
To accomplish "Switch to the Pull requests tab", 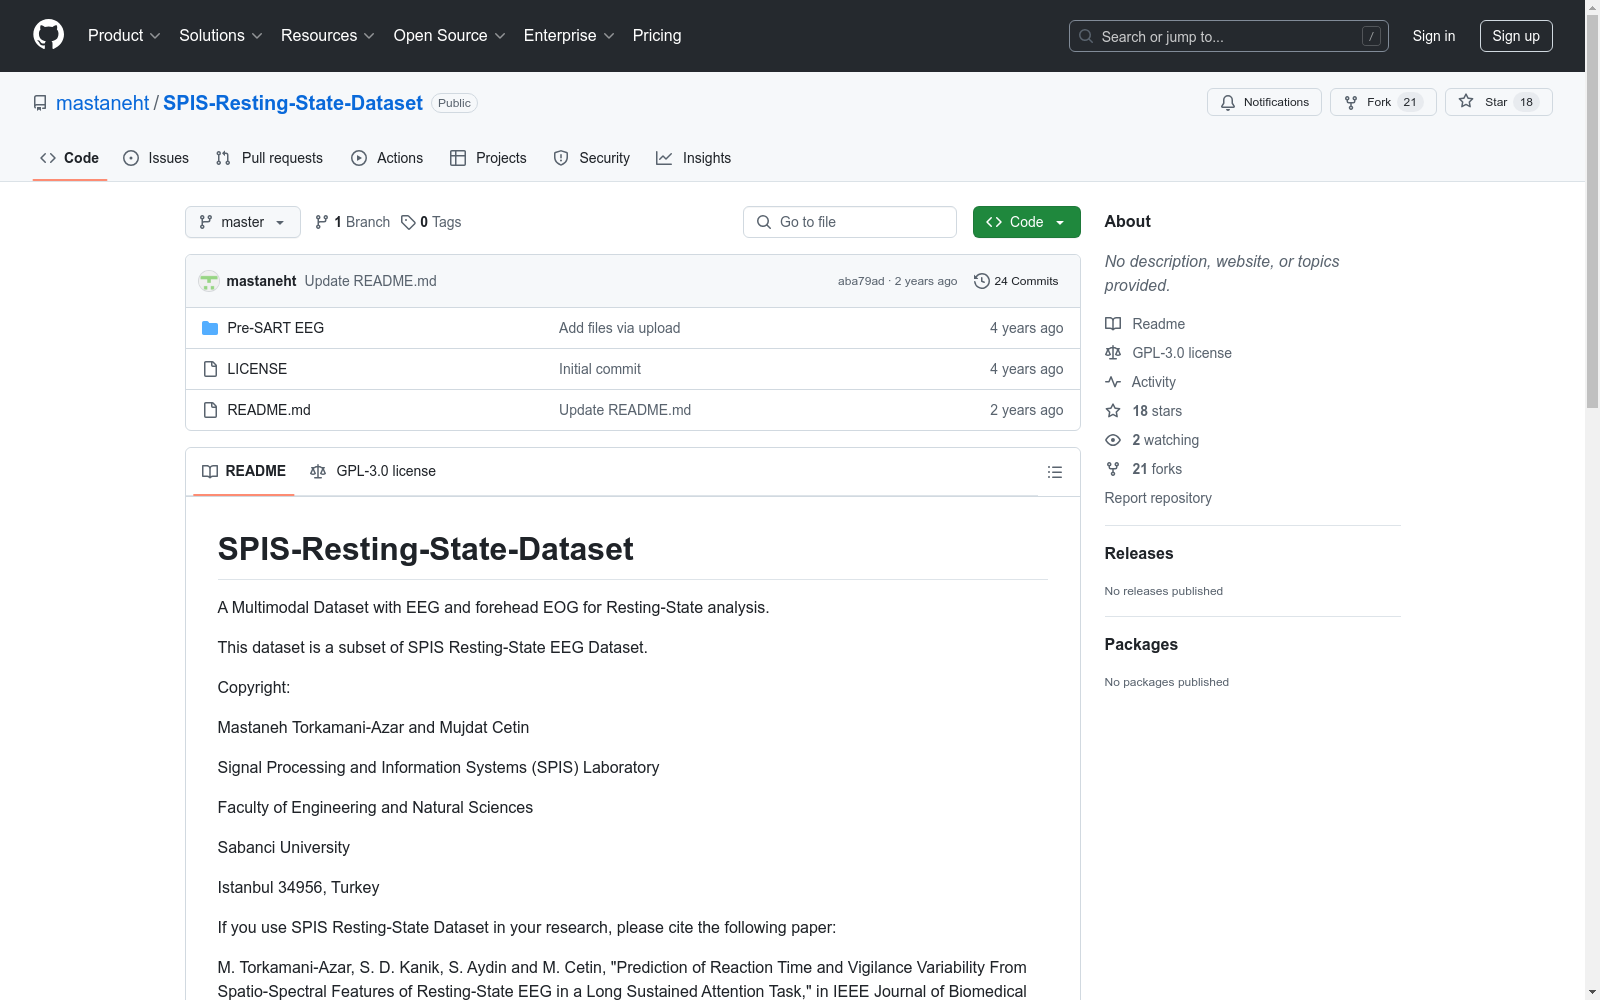I will tap(269, 158).
